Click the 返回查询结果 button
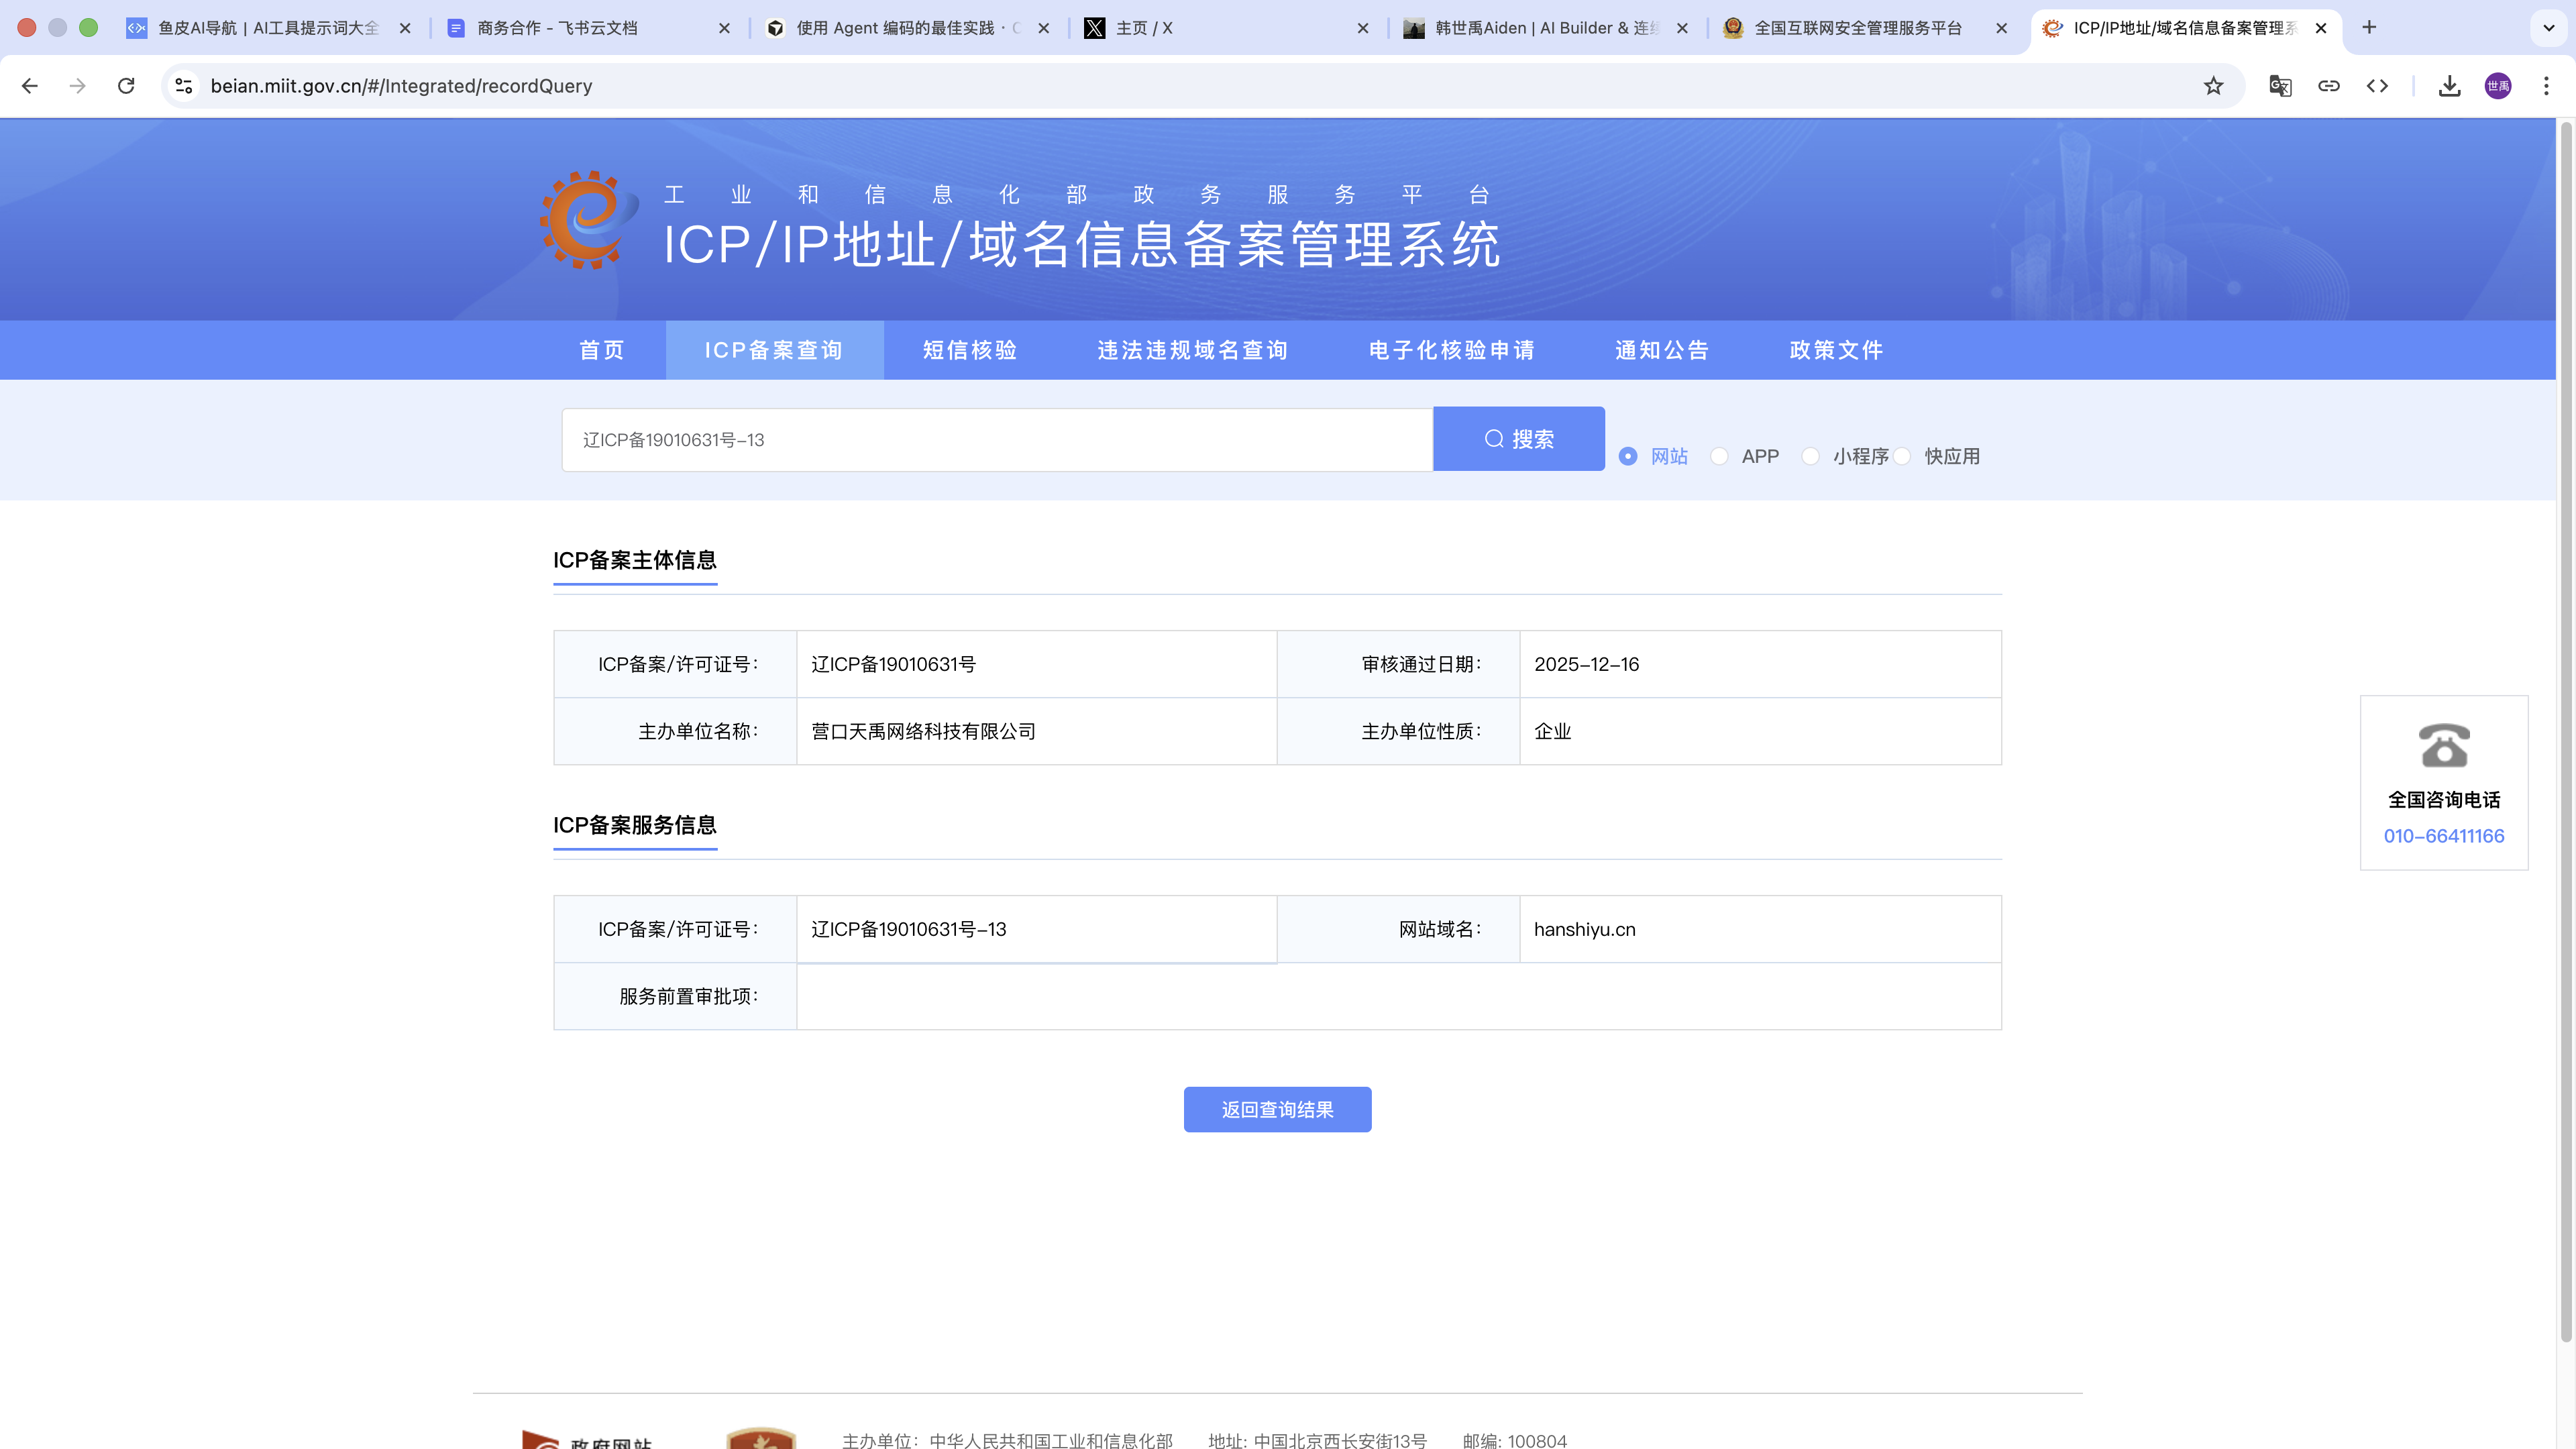This screenshot has width=2576, height=1449. [1277, 1109]
